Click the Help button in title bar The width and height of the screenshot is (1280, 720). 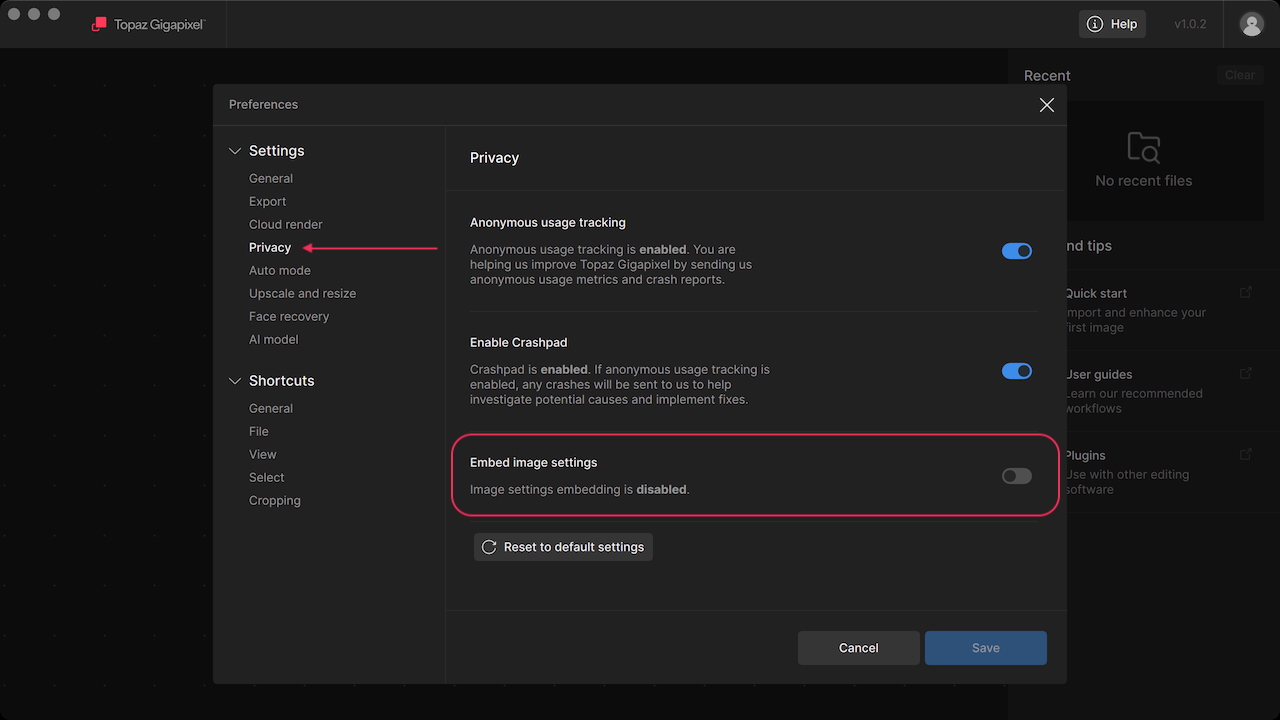[1112, 24]
